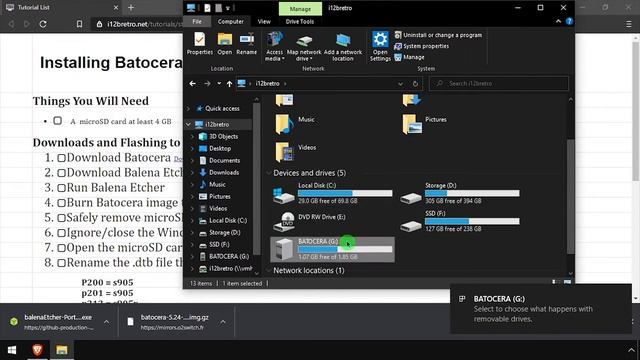This screenshot has height=360, width=640.
Task: Select the Rename ribbon icon
Action: (247, 44)
